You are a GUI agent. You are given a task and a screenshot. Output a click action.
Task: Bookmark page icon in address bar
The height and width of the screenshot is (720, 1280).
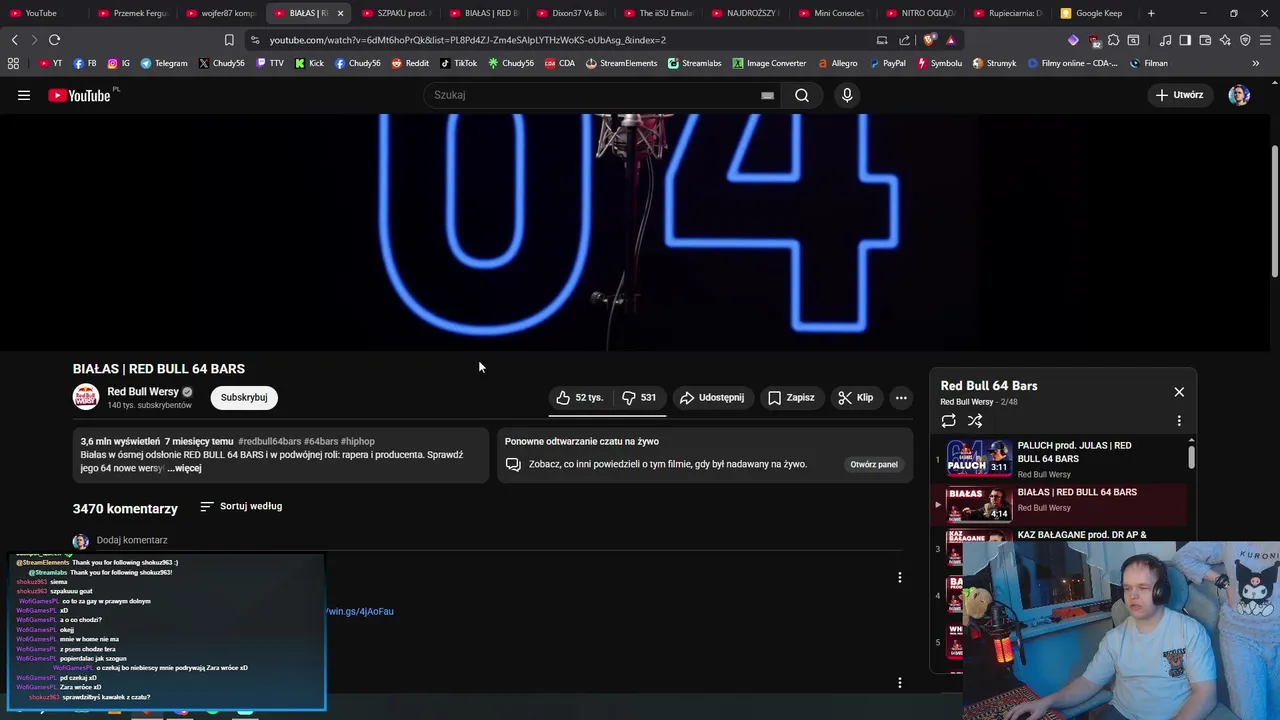229,40
